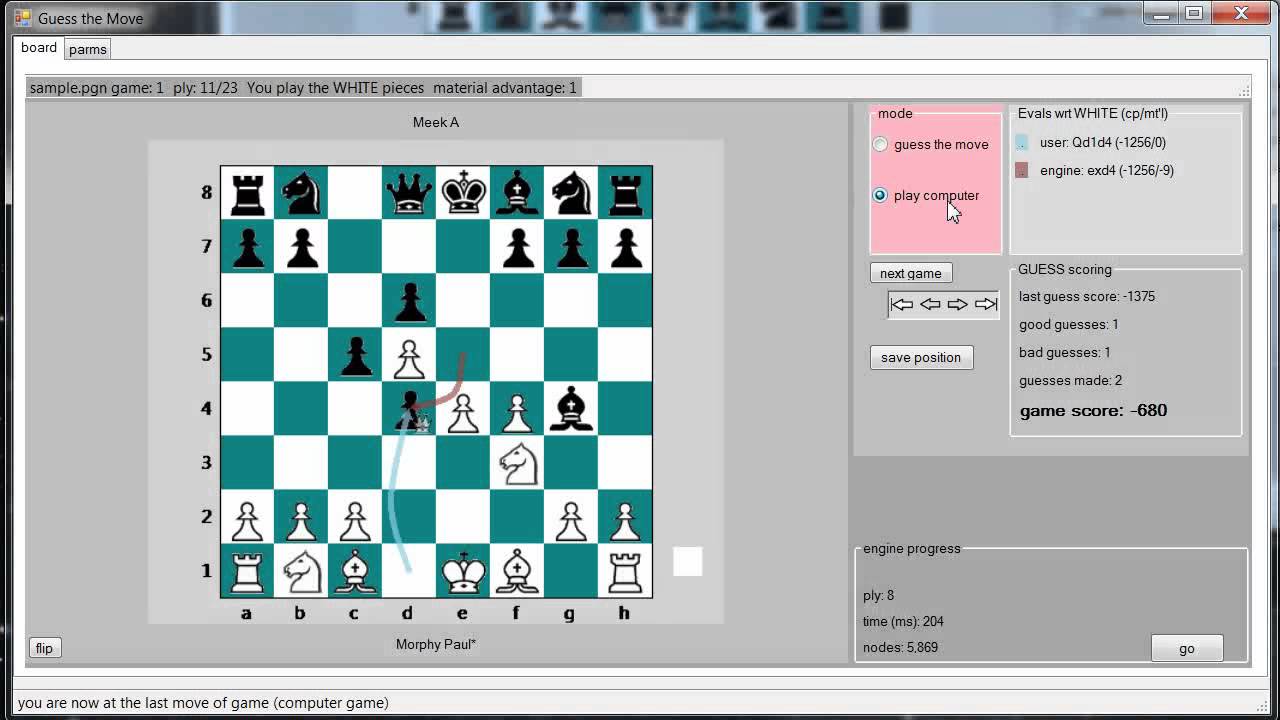Click the 'good guesses: 1' text
1280x720 pixels.
click(1069, 324)
